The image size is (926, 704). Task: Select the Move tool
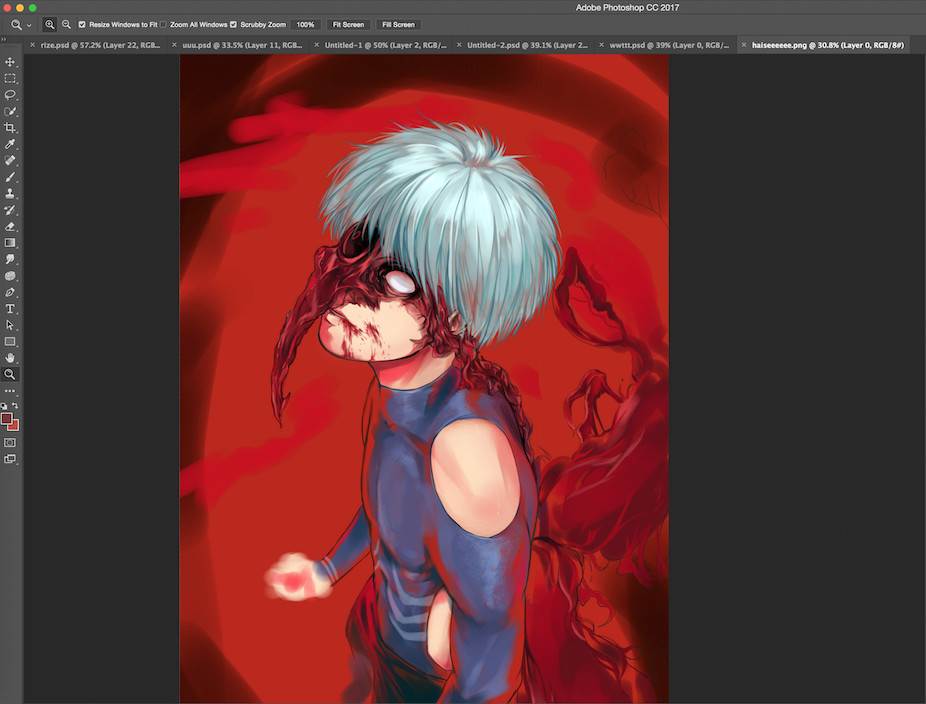point(10,62)
